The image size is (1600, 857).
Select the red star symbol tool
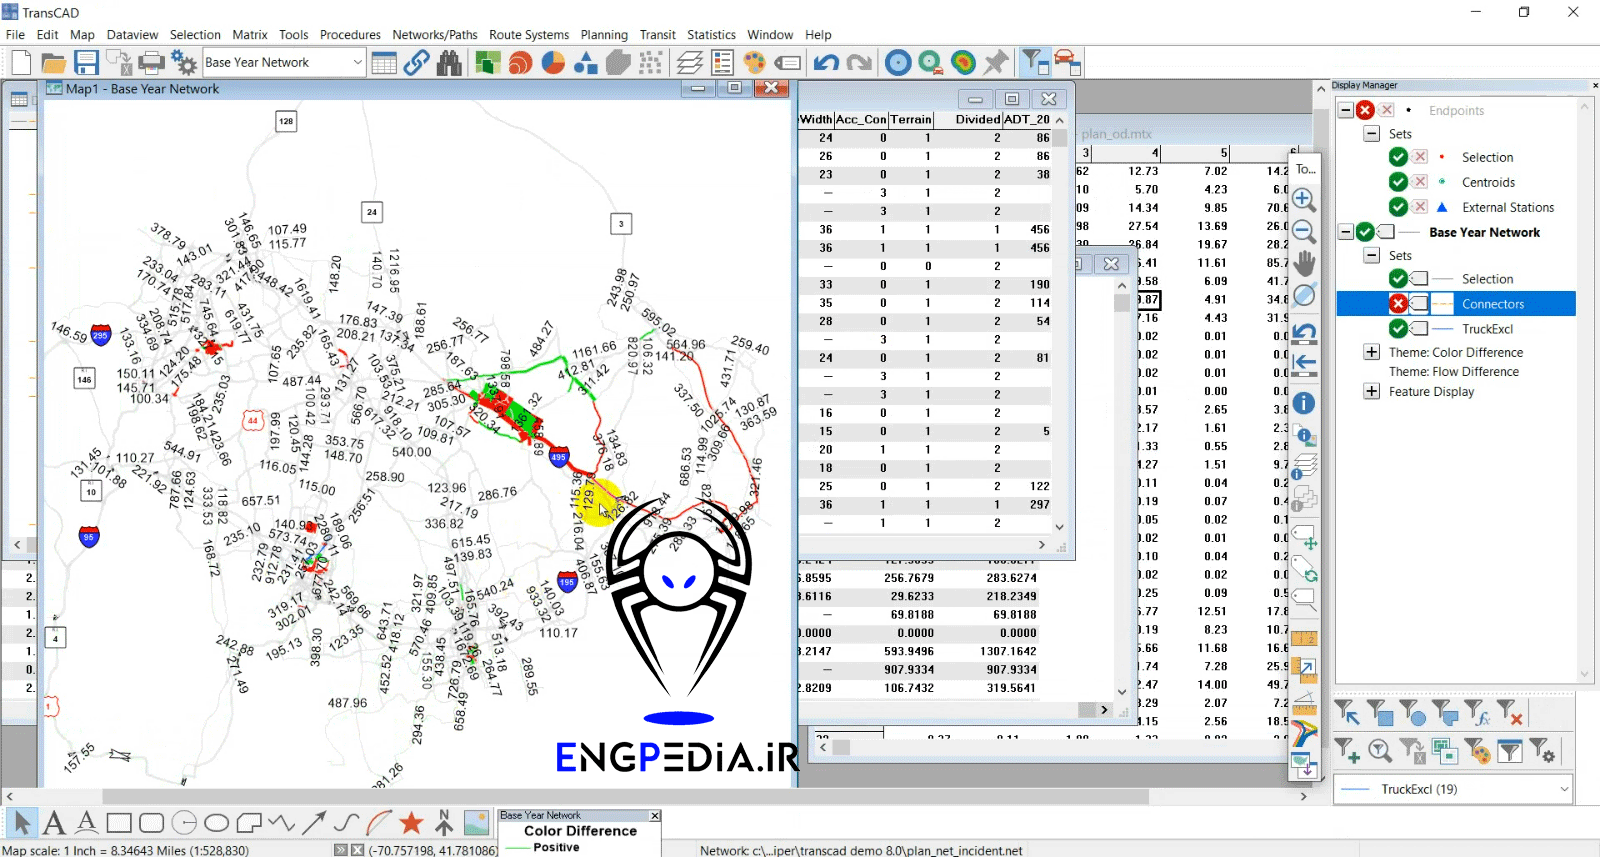411,823
